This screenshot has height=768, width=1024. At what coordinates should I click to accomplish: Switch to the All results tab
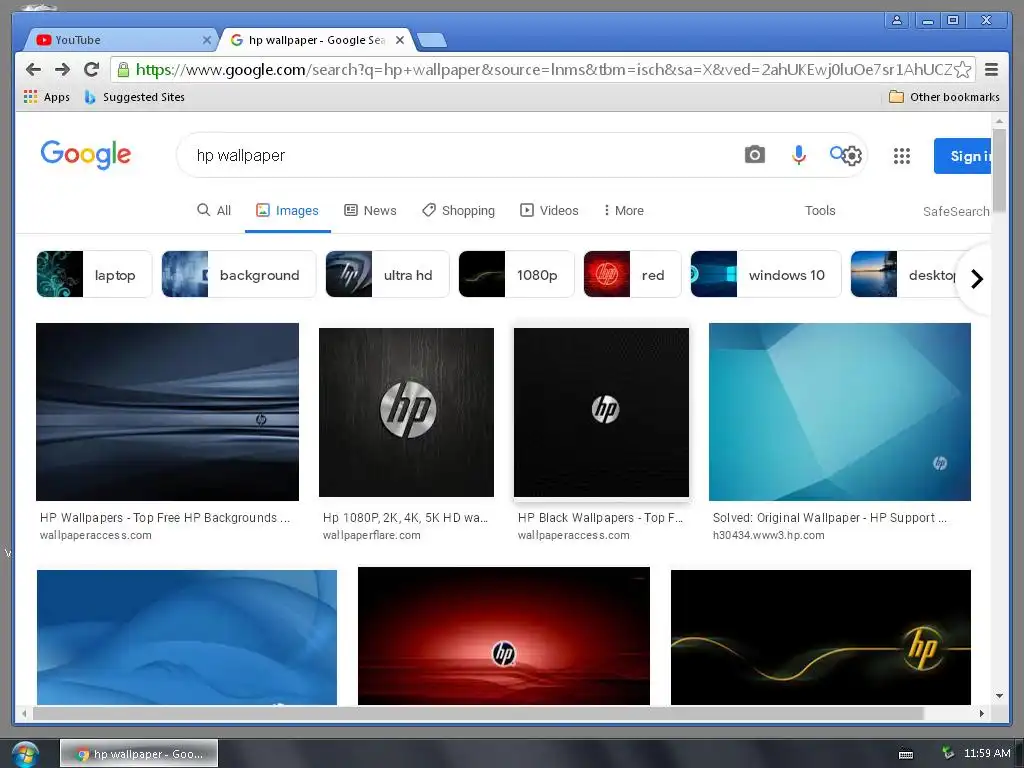pyautogui.click(x=214, y=210)
